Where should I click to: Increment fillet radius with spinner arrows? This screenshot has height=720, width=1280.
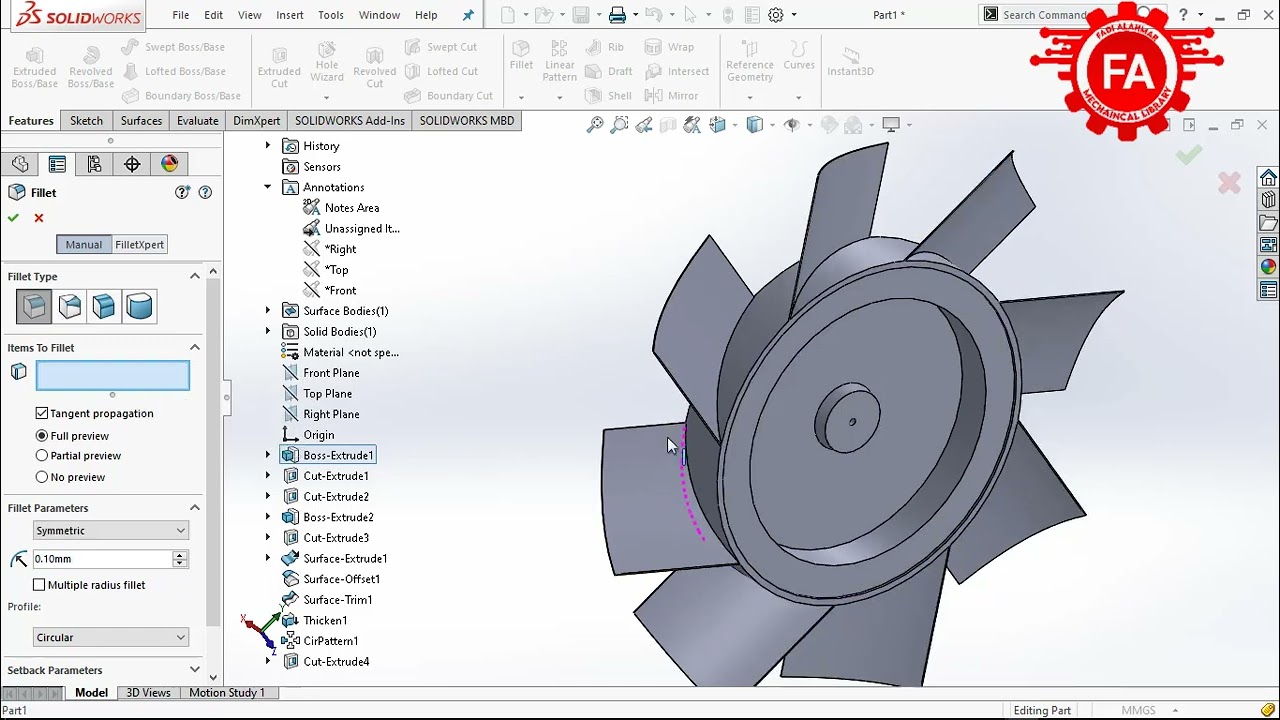click(x=180, y=555)
